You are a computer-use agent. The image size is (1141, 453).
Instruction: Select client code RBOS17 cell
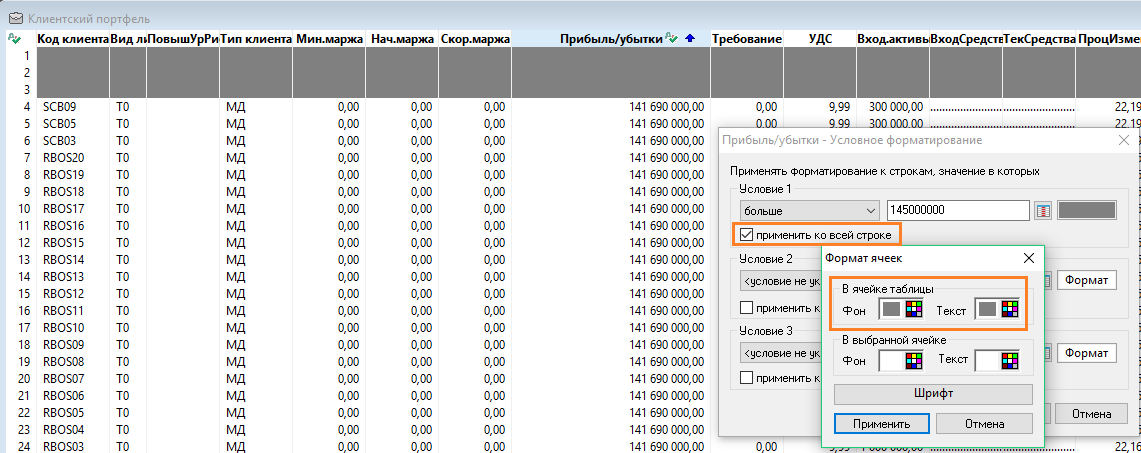tap(73, 209)
